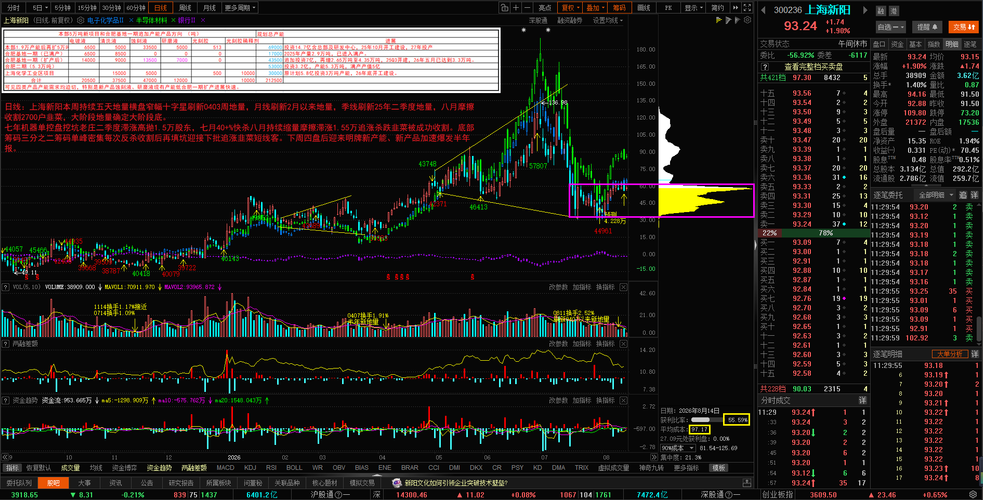Toggle 深股通 overlay

(538, 20)
